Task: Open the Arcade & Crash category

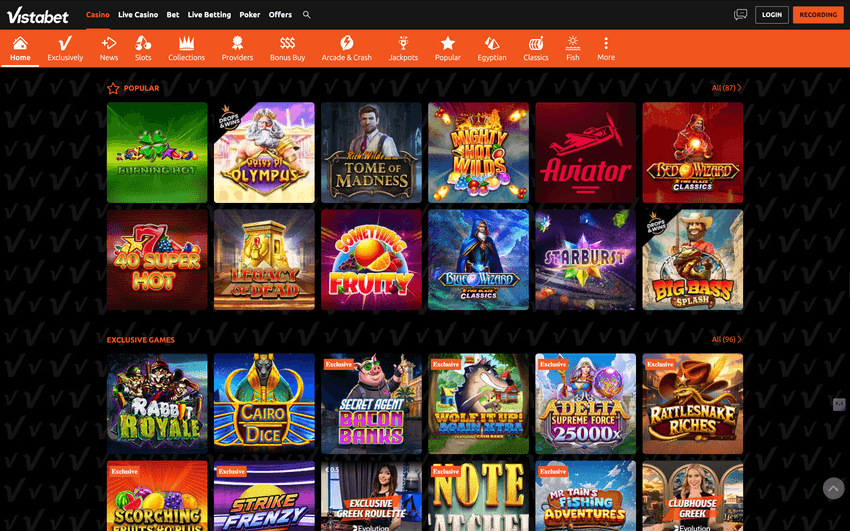Action: pyautogui.click(x=347, y=49)
